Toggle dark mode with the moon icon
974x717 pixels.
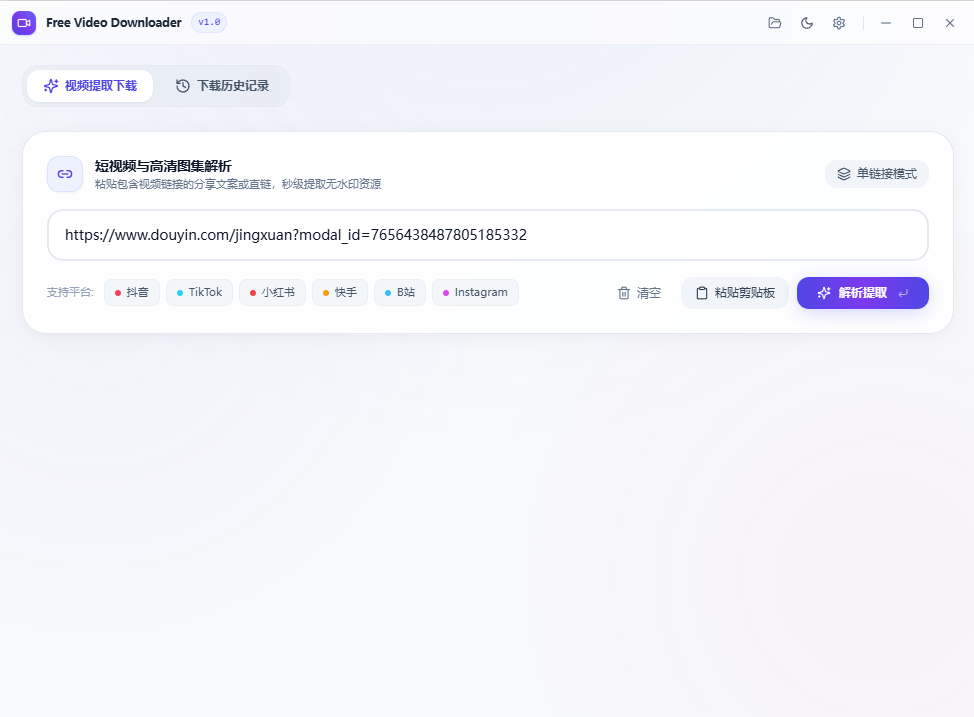click(x=807, y=23)
